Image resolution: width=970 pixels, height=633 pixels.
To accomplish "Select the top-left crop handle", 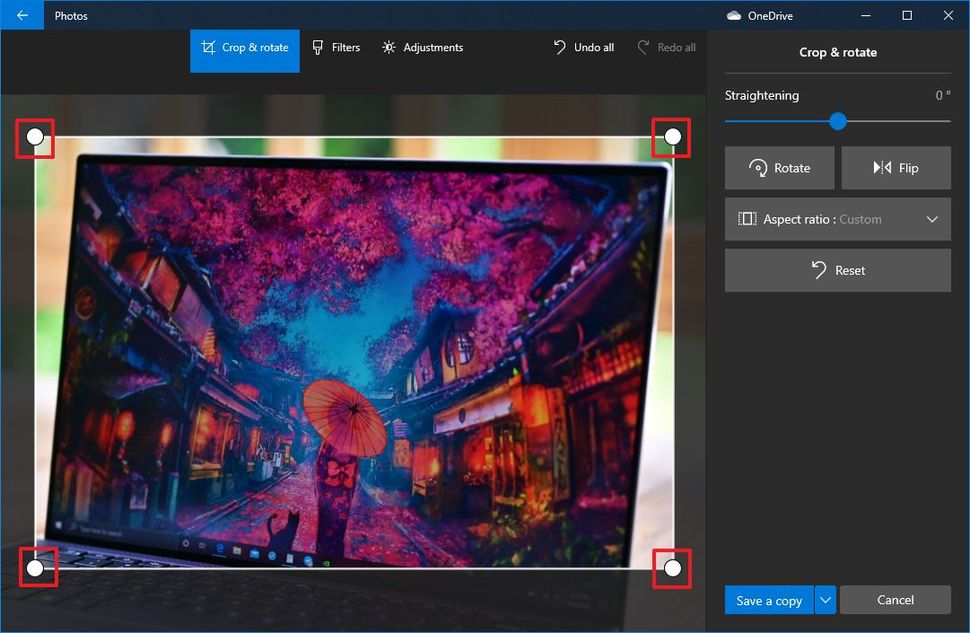I will click(x=35, y=137).
